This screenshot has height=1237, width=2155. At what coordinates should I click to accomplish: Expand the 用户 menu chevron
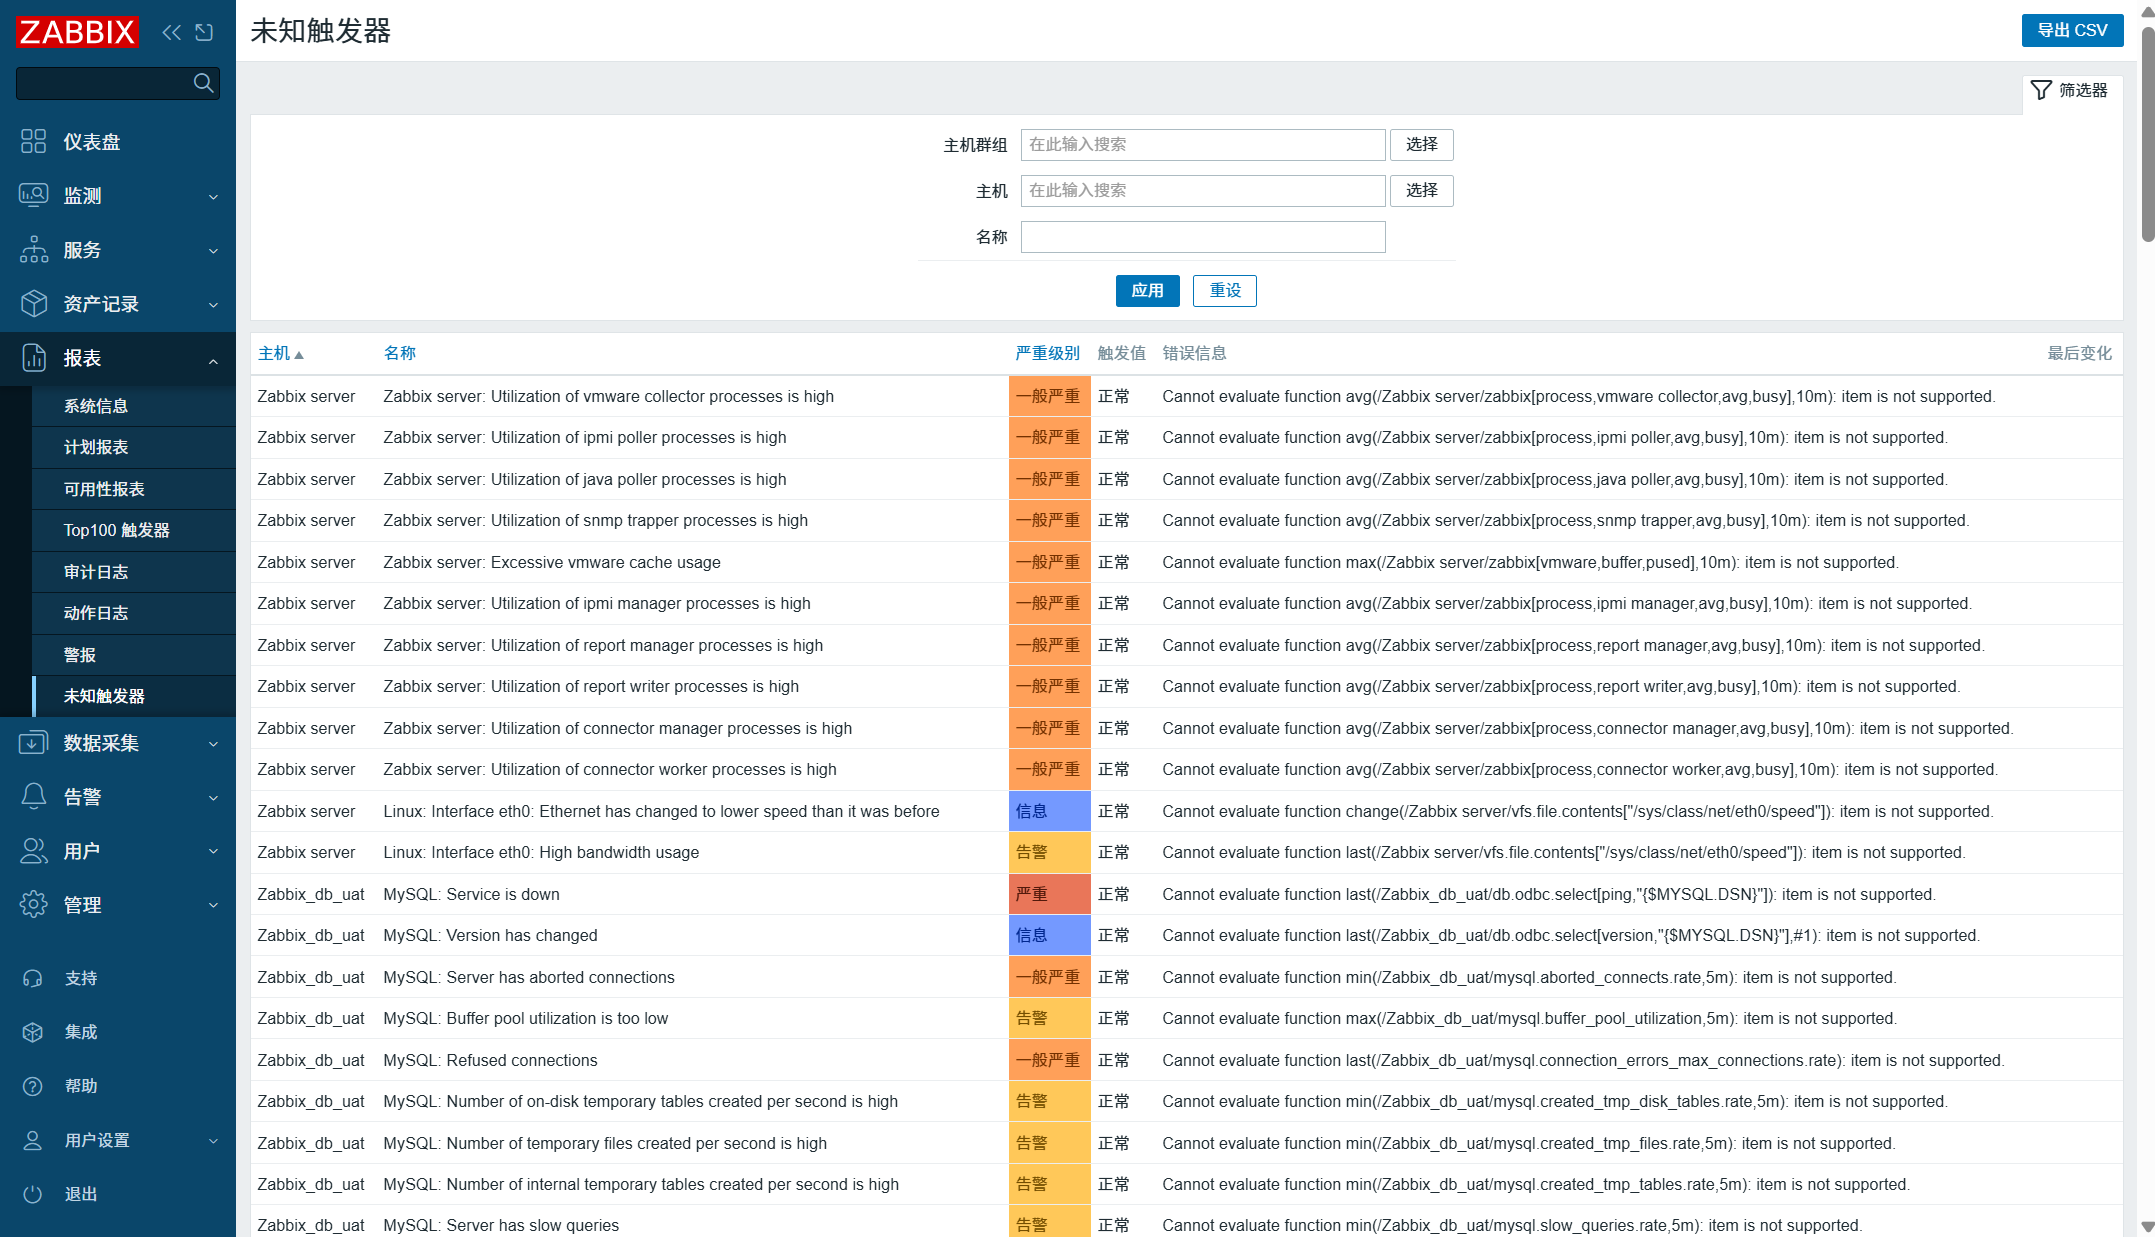[213, 852]
